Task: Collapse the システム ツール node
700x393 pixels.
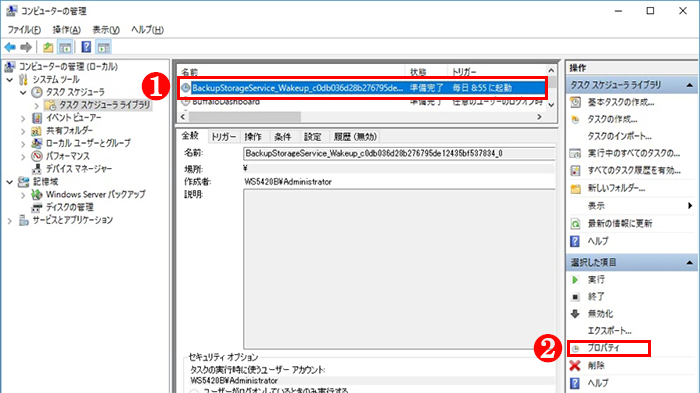Action: pyautogui.click(x=10, y=79)
